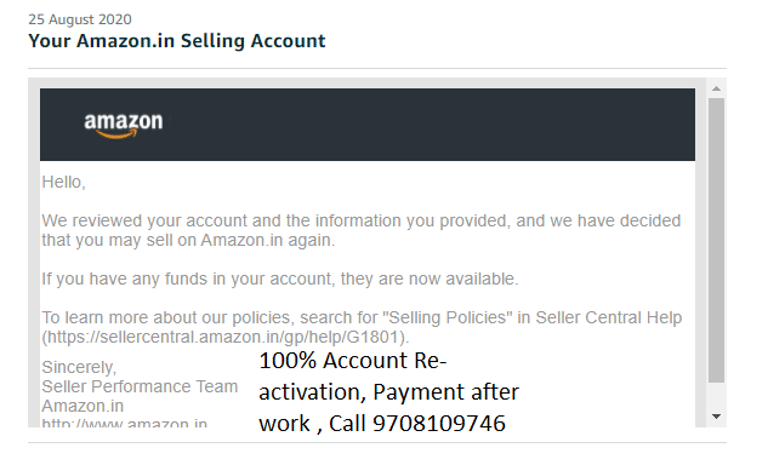Screen dimensions: 768x465
Task: Click the vertical scrollbar thumb
Action: coord(716,240)
